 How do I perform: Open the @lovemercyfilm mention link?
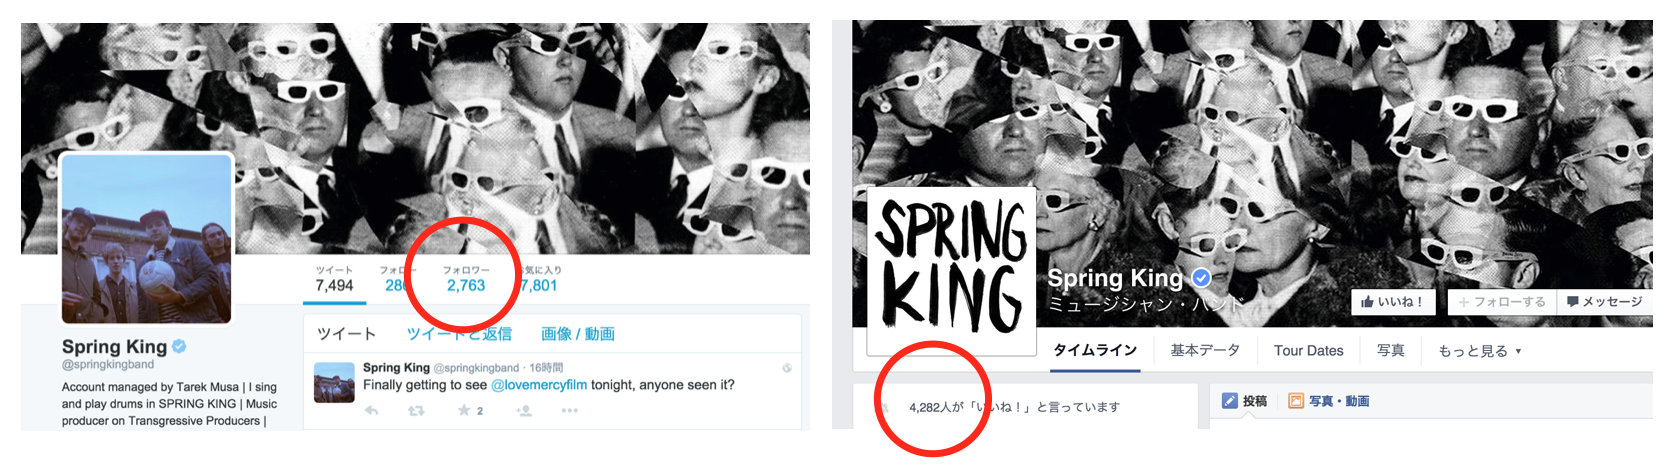(539, 385)
